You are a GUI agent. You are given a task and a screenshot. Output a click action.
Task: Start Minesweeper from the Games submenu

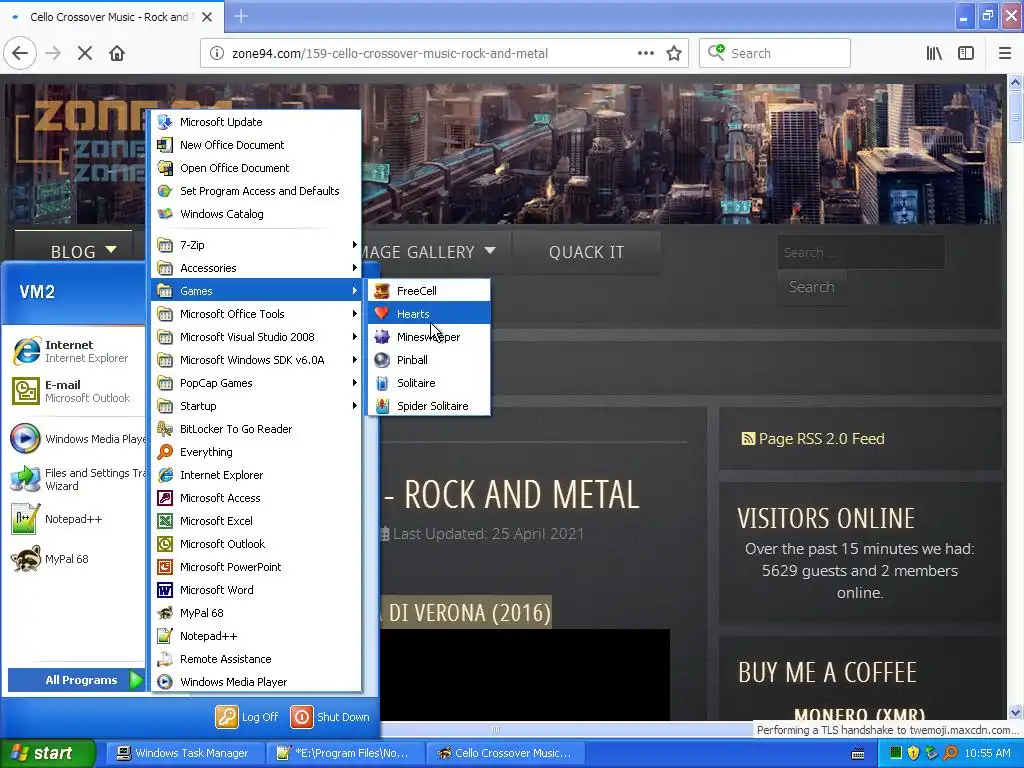pyautogui.click(x=429, y=337)
